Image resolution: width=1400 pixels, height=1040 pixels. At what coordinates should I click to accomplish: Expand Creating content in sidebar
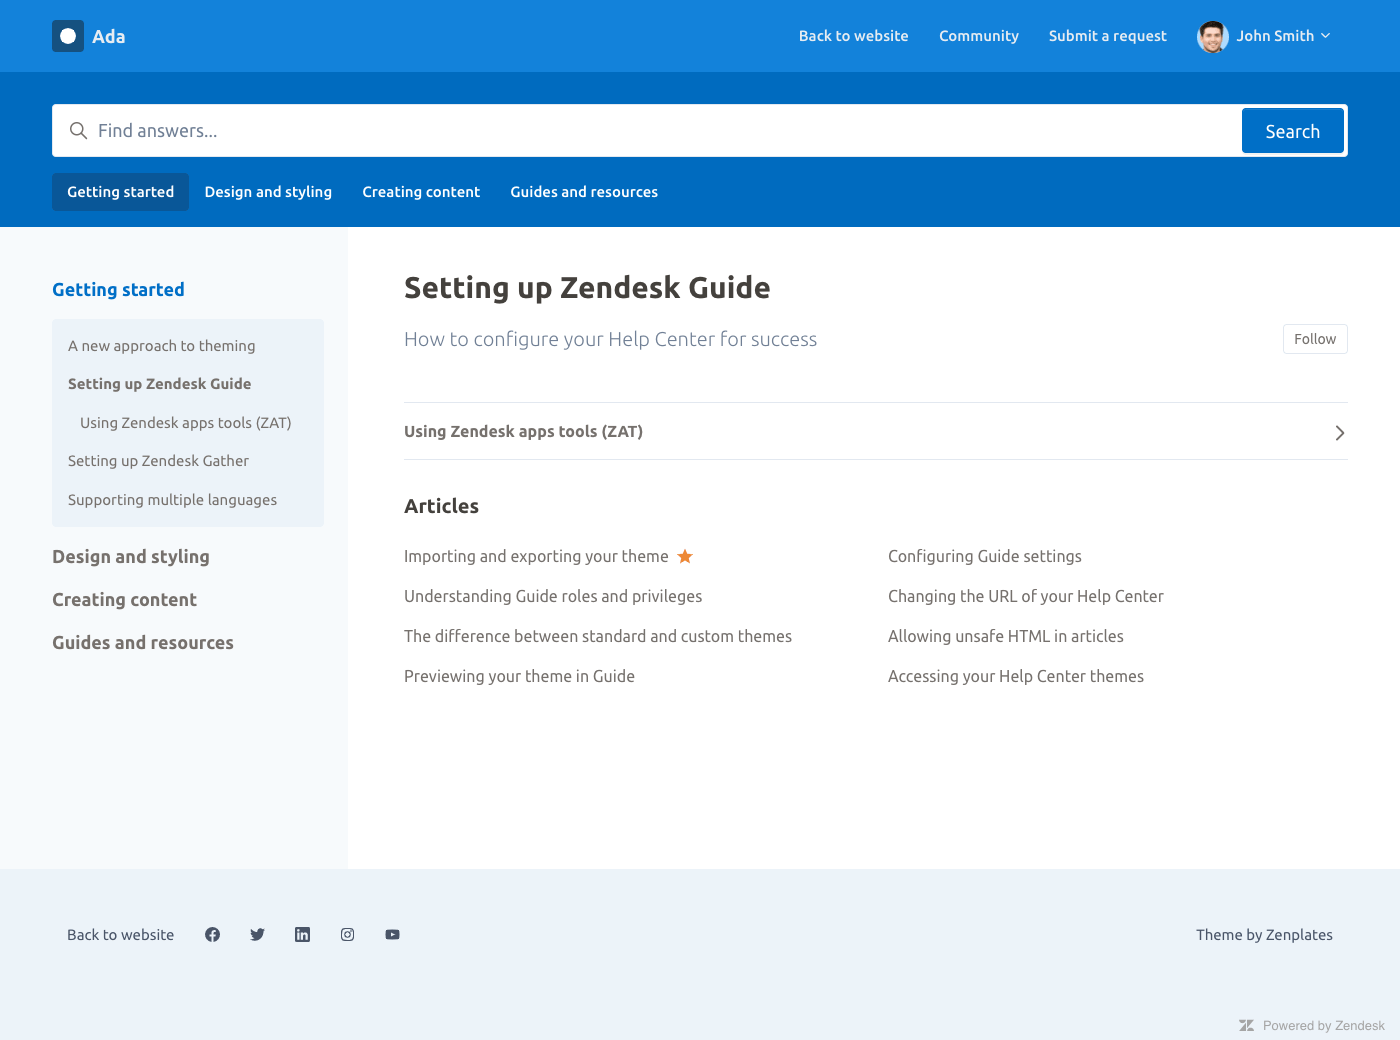[x=124, y=600]
